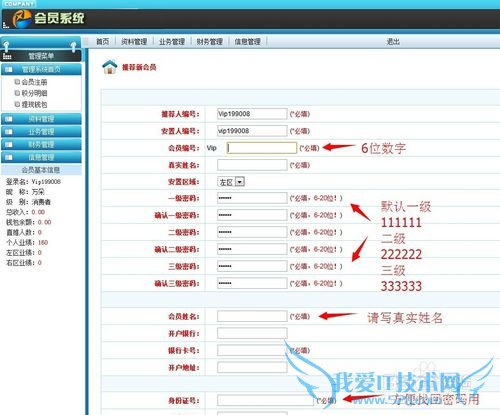Expand the 业务管理 sidebar section
The height and width of the screenshot is (415, 500).
[41, 132]
